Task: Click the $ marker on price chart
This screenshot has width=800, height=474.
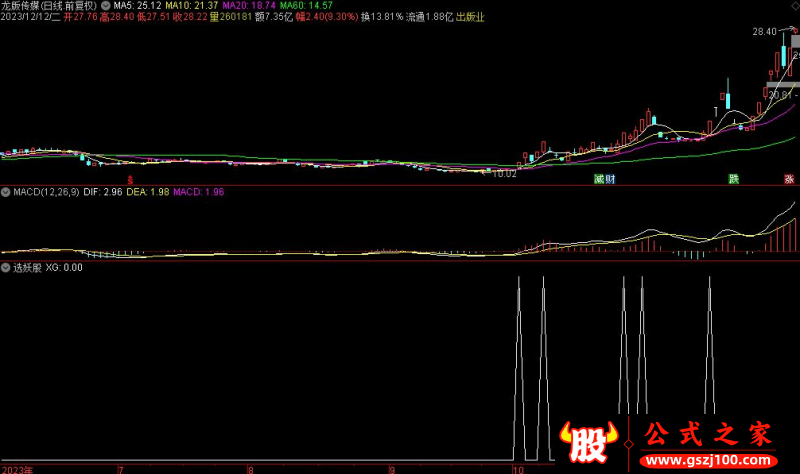Action: (130, 180)
